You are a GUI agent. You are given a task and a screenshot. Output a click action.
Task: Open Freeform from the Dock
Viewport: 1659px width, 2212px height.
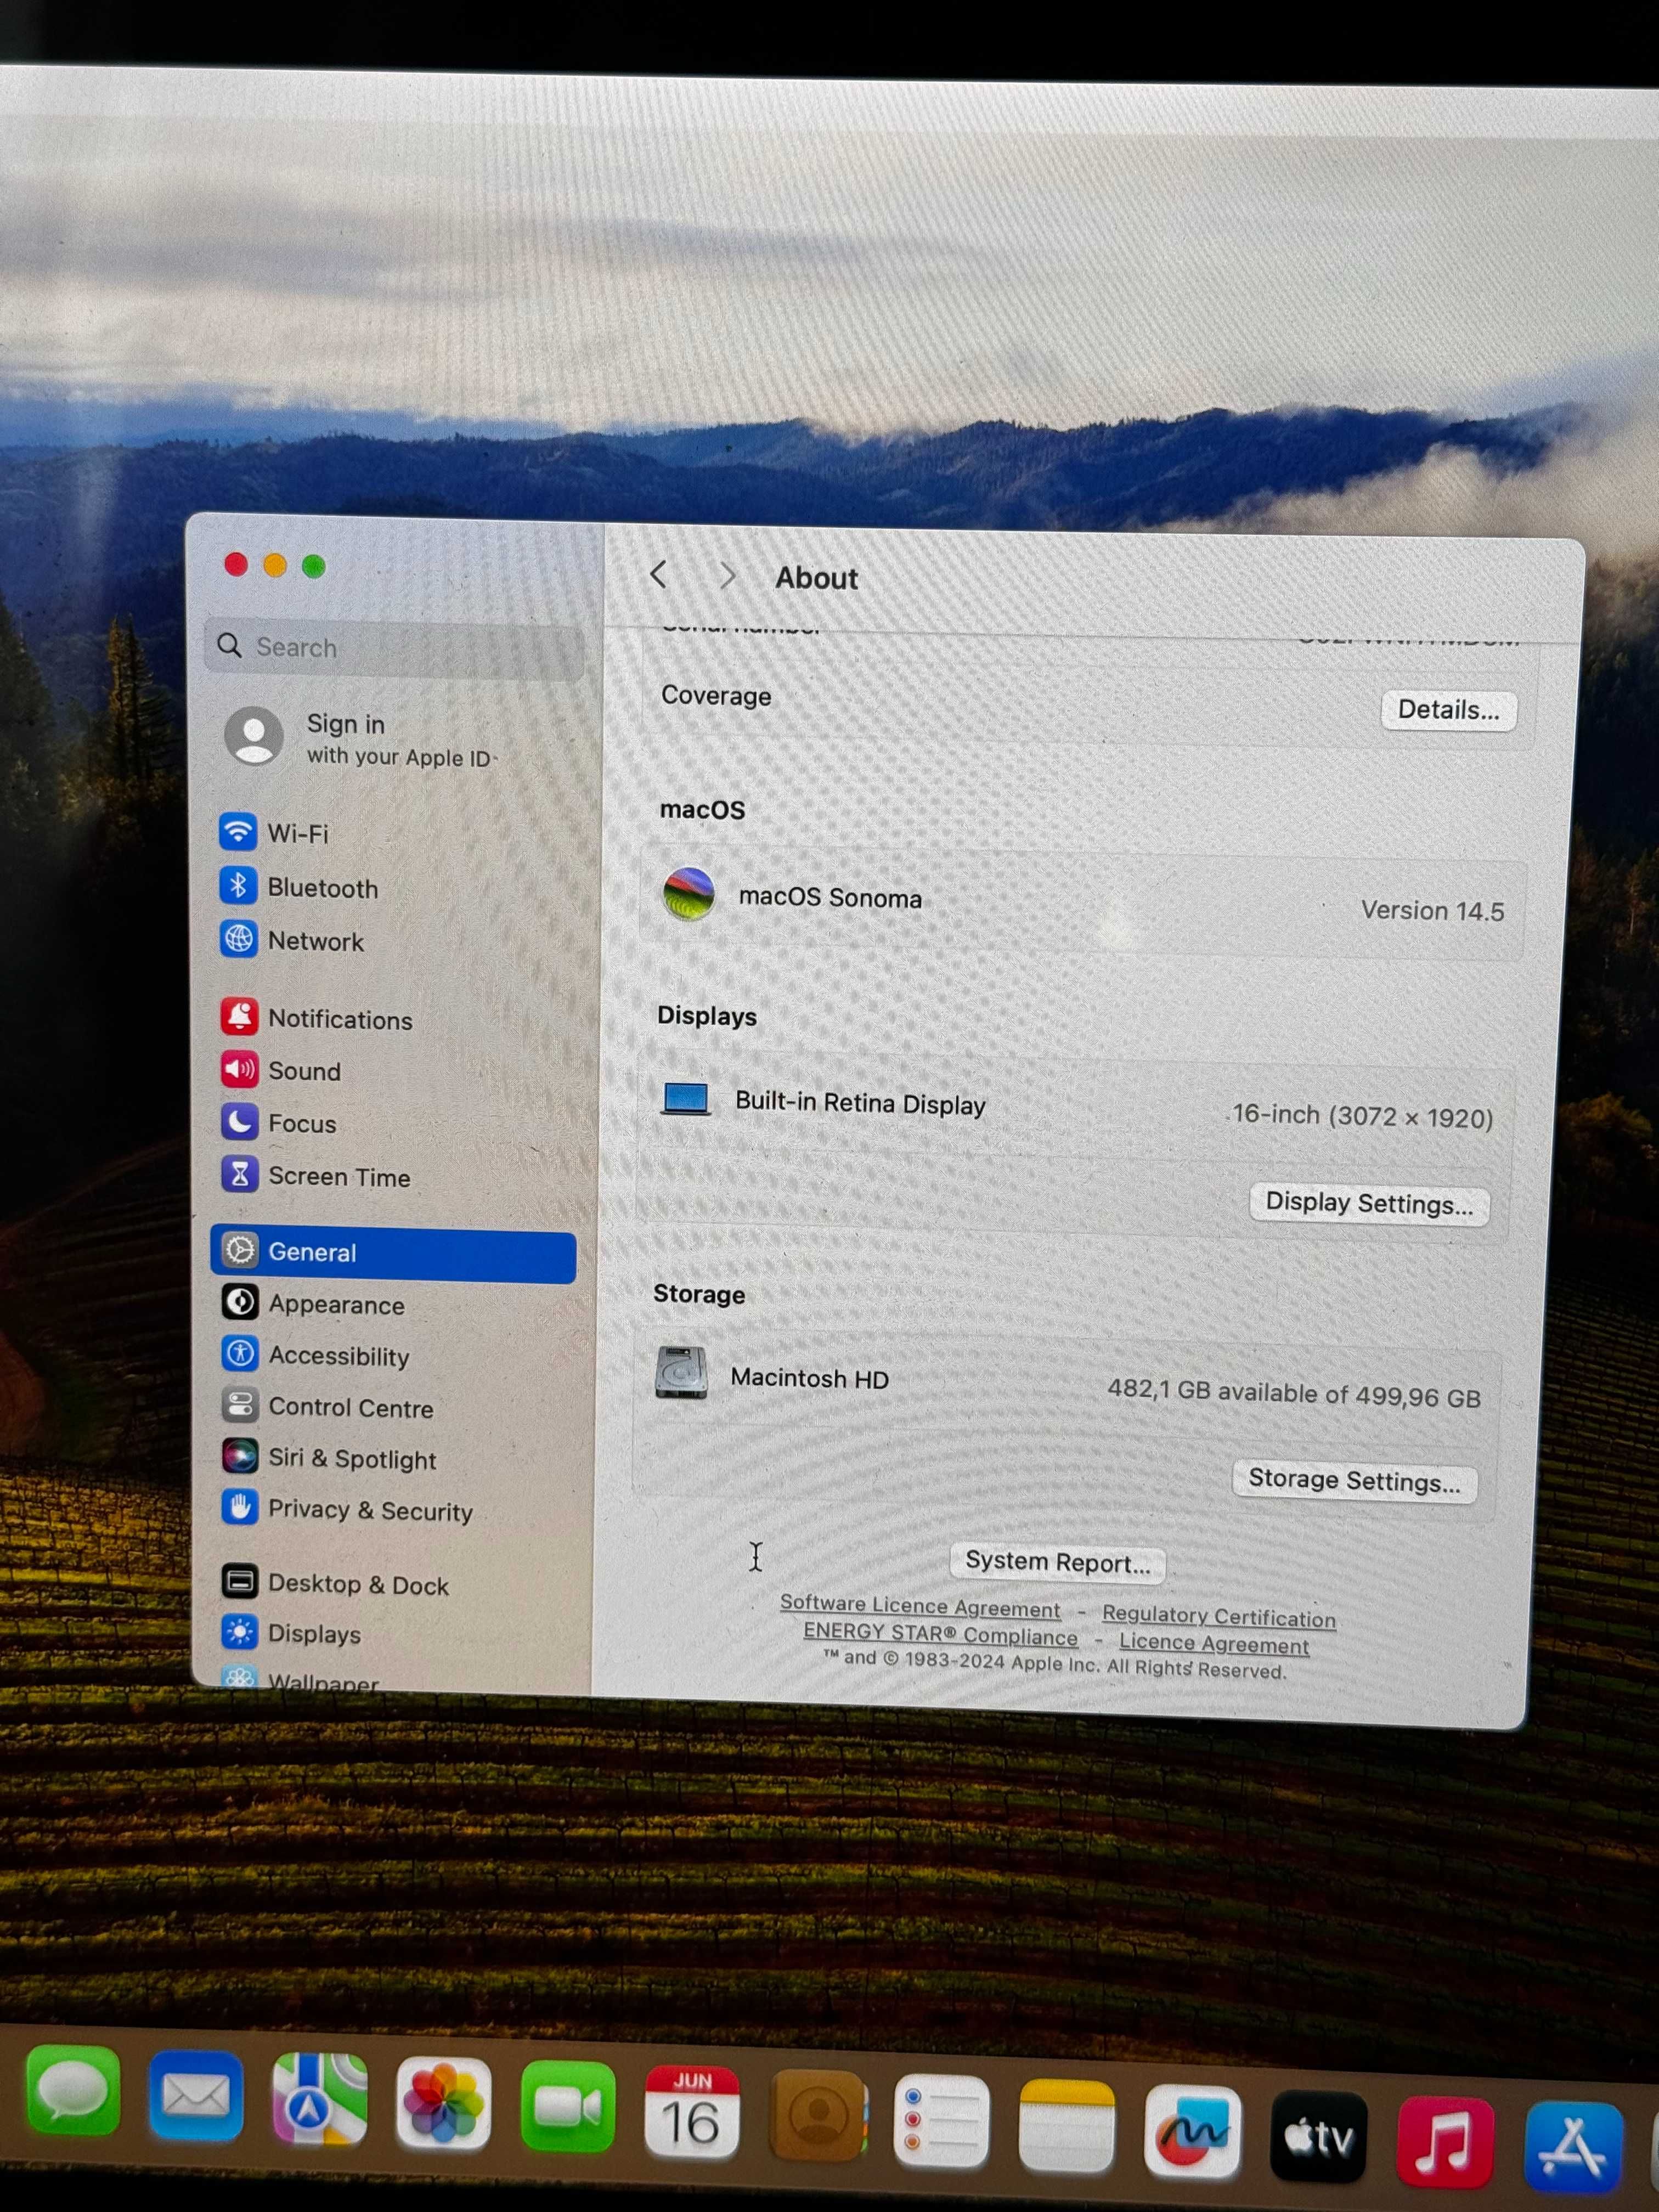click(x=1193, y=2131)
